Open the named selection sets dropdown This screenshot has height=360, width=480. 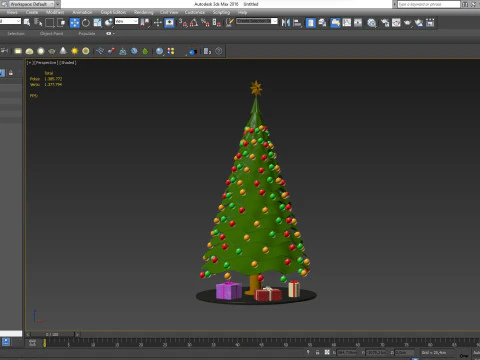pyautogui.click(x=257, y=21)
